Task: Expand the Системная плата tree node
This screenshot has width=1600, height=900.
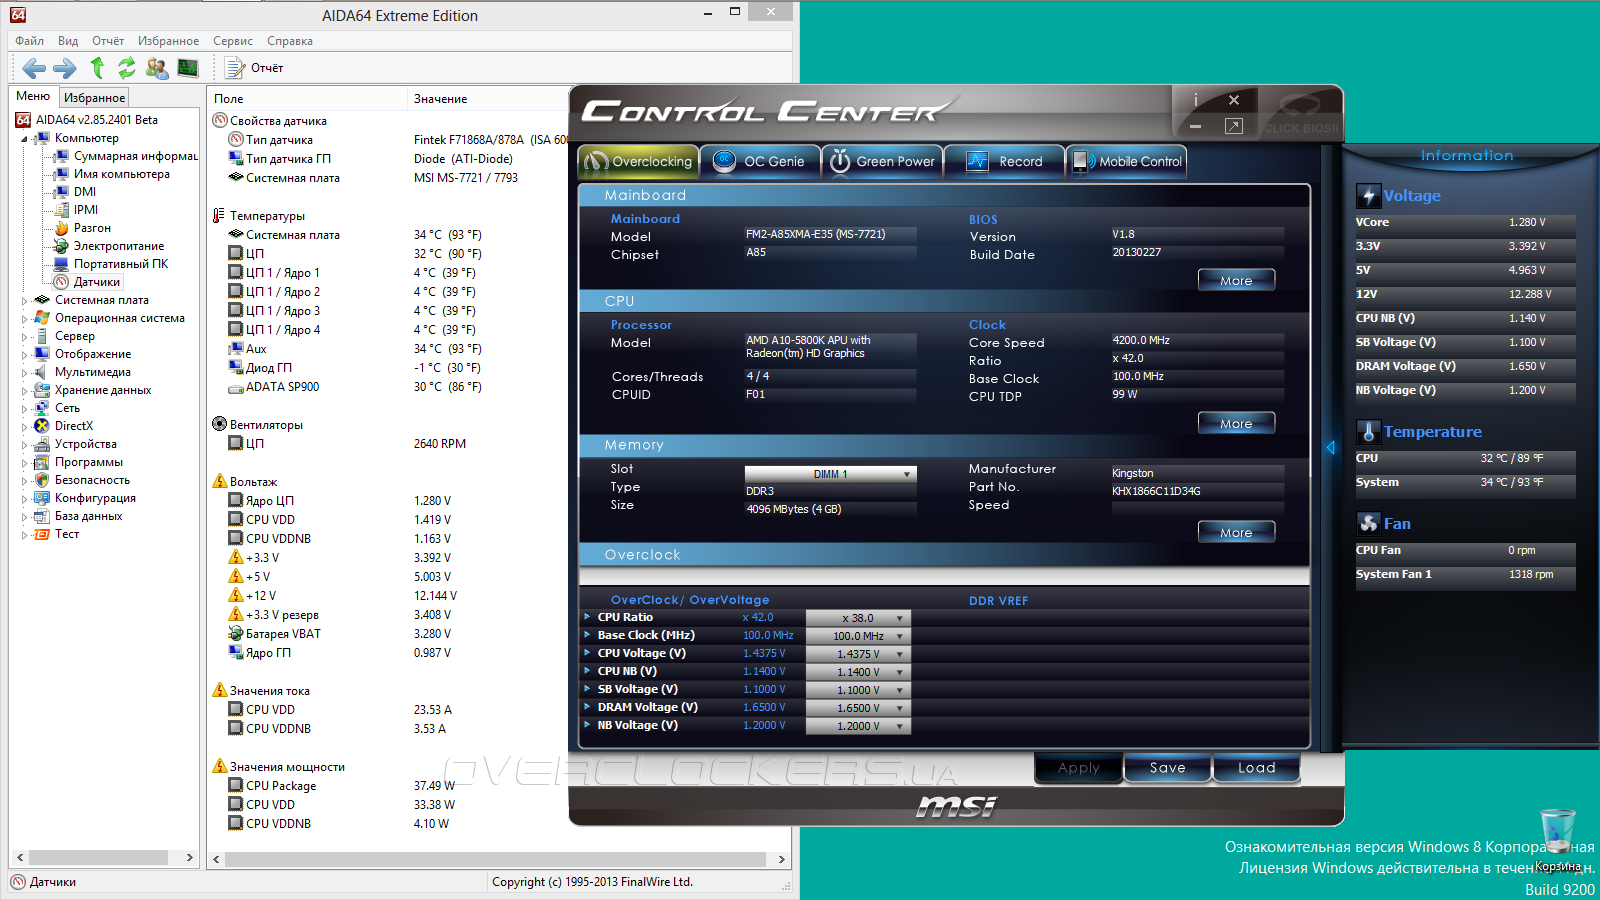Action: 24,300
